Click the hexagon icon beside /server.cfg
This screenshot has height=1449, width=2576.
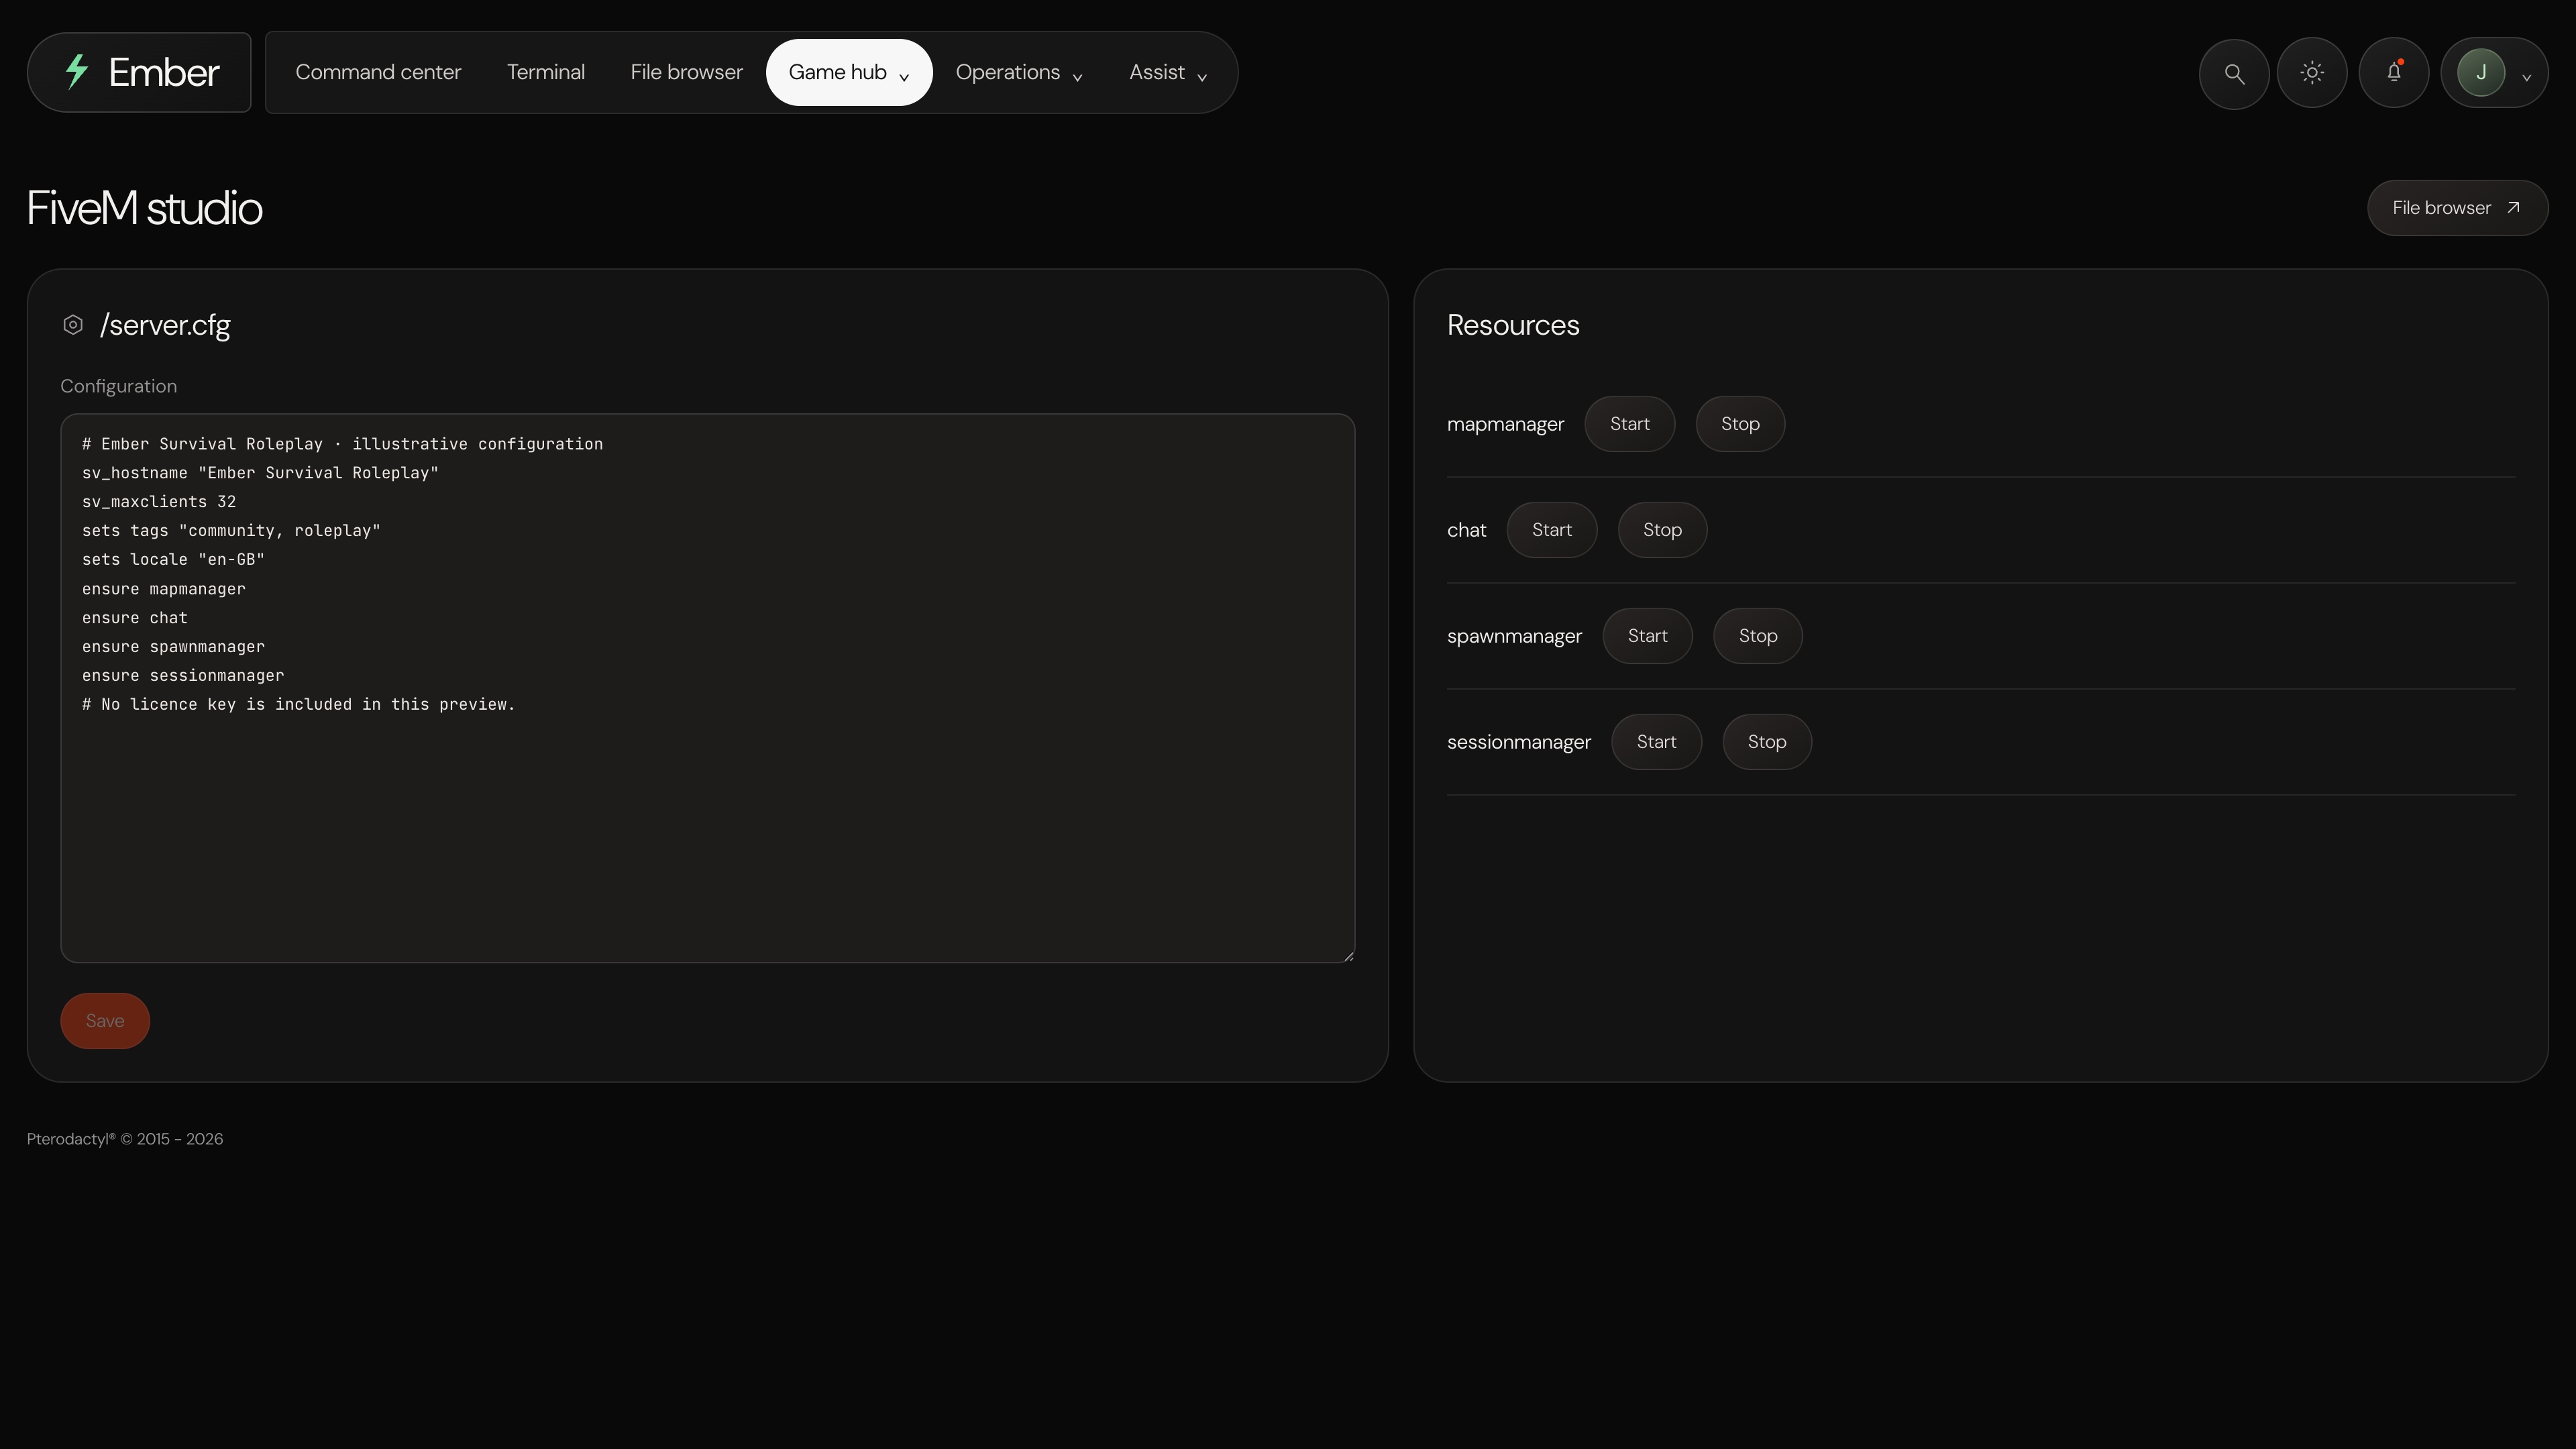click(x=73, y=325)
